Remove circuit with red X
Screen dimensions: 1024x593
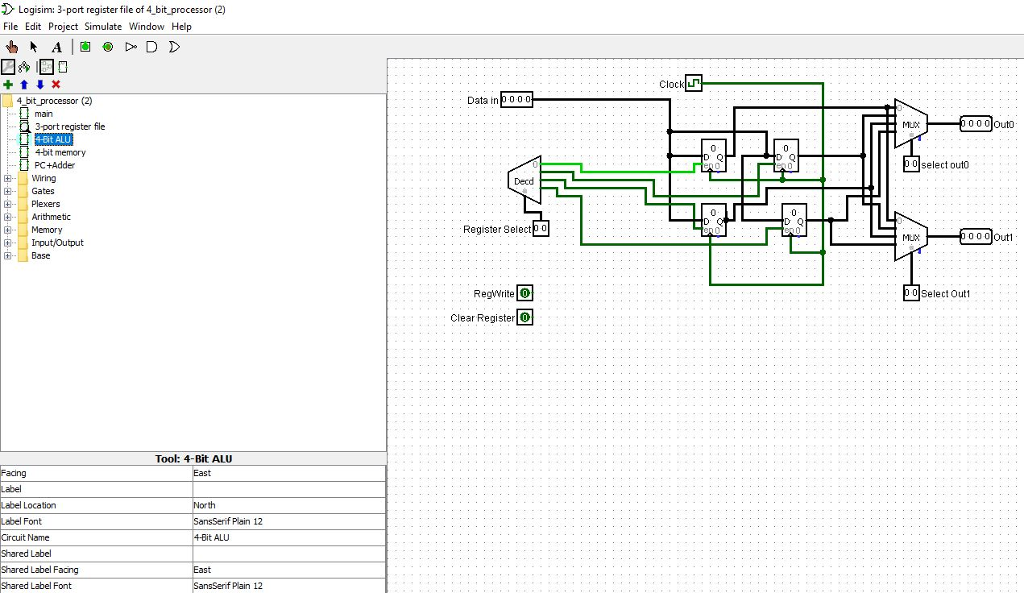coord(56,84)
